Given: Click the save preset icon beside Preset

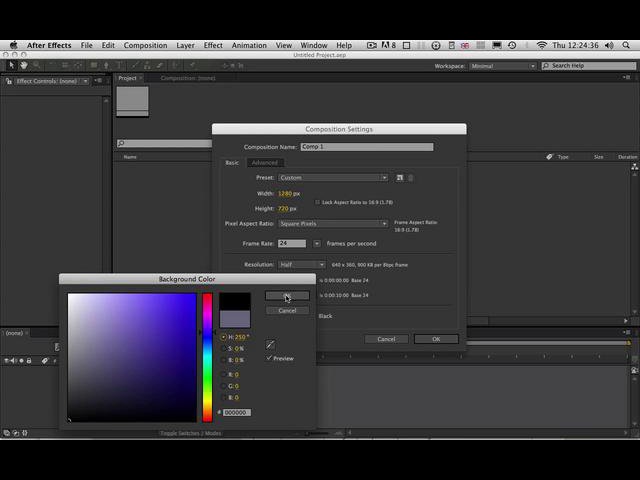Looking at the screenshot, I should pyautogui.click(x=400, y=178).
